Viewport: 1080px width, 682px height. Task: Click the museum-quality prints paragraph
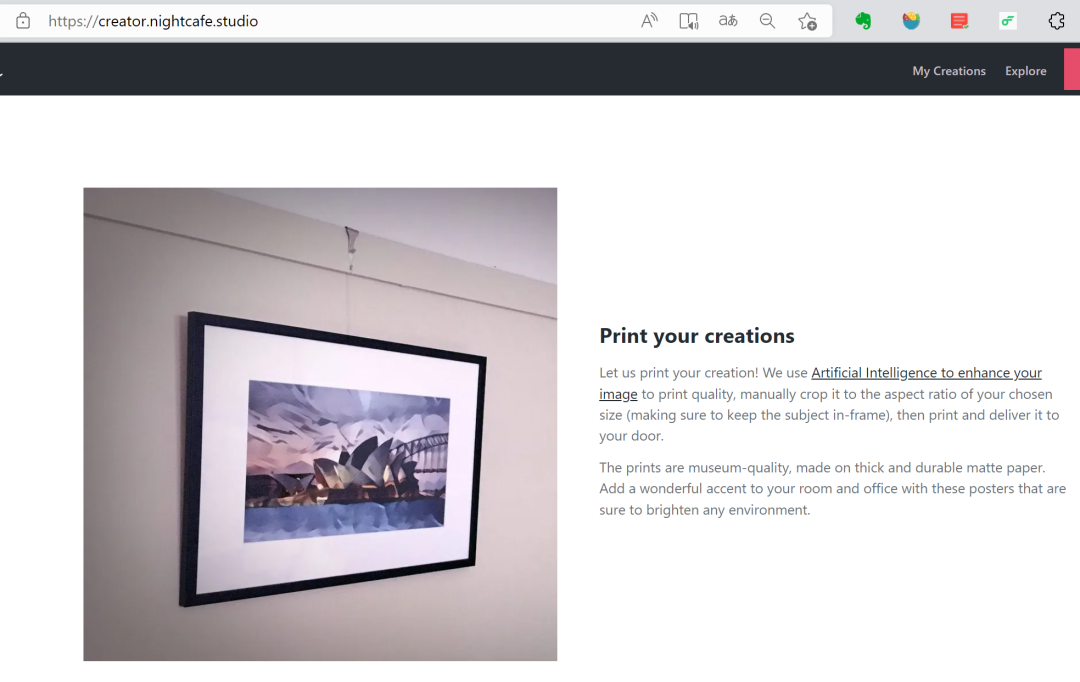(832, 489)
